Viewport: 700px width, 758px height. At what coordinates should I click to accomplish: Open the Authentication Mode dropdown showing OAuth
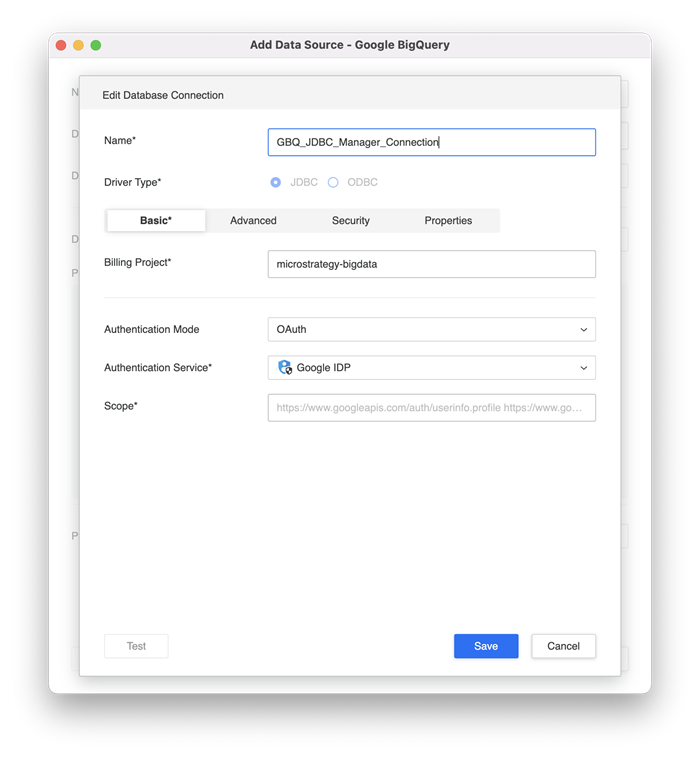(431, 330)
